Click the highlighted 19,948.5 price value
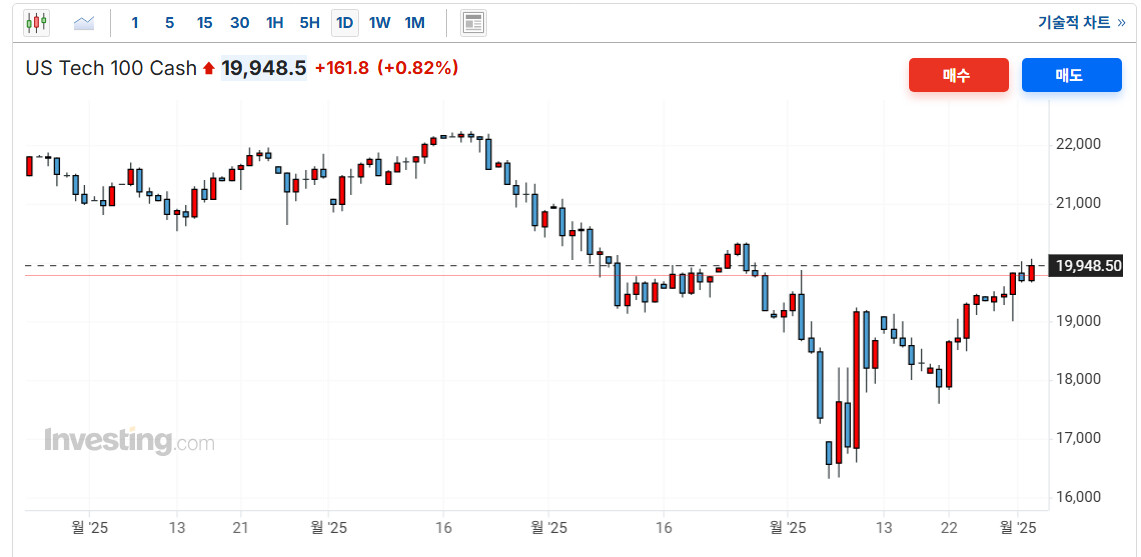Viewport: 1141px width, 557px height. pyautogui.click(x=264, y=69)
